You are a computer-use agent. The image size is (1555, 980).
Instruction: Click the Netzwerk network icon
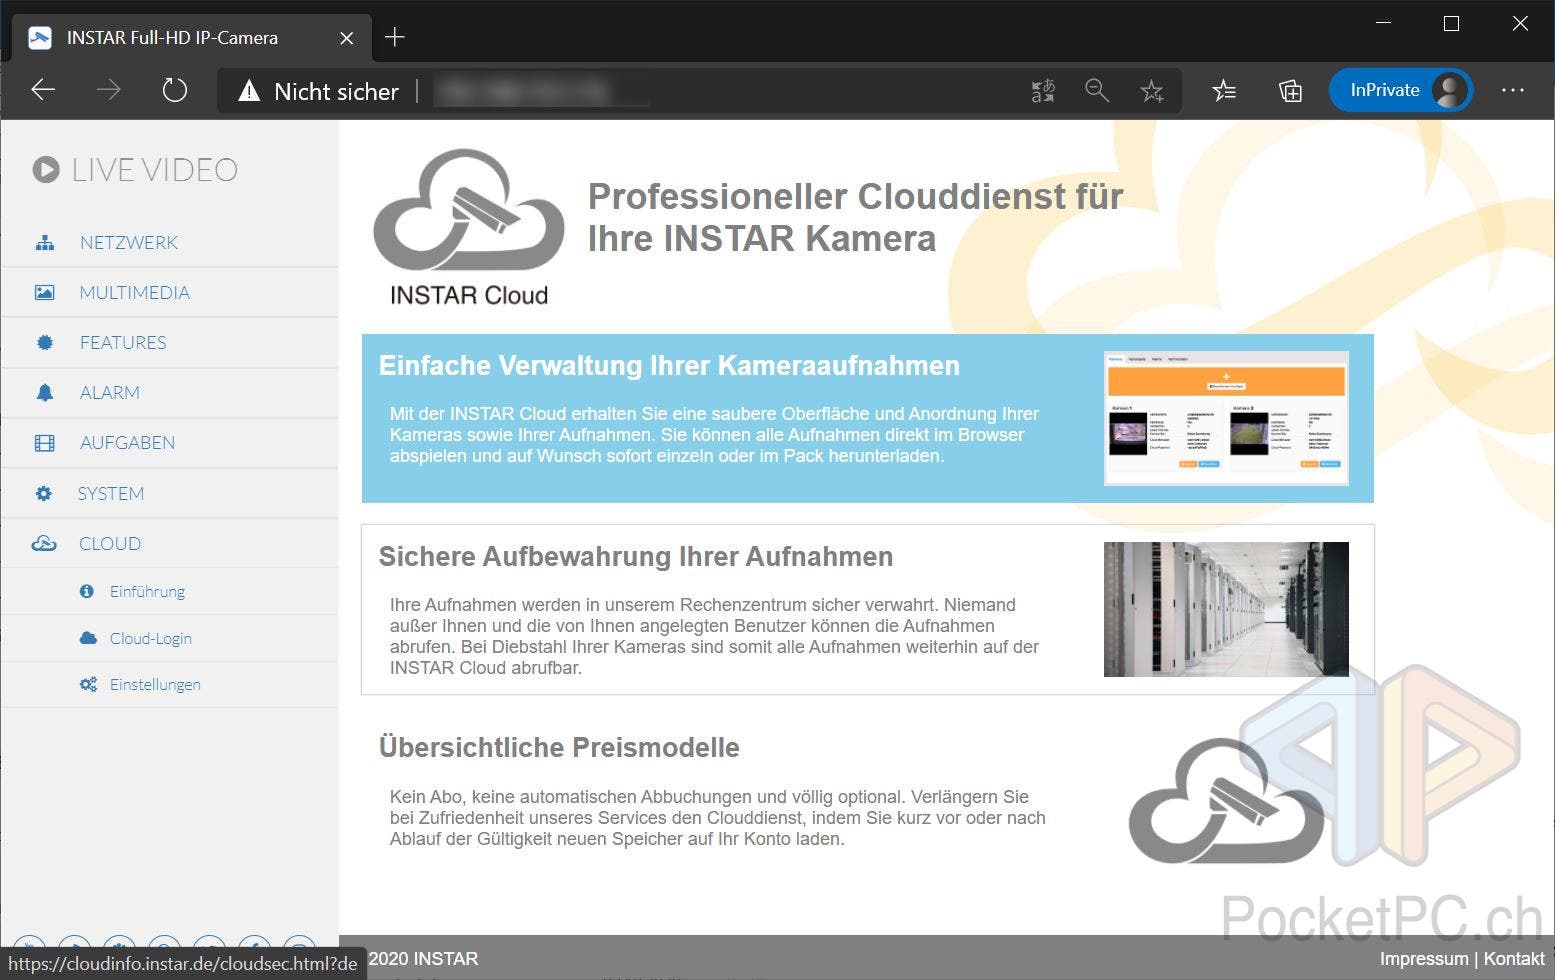tap(45, 243)
